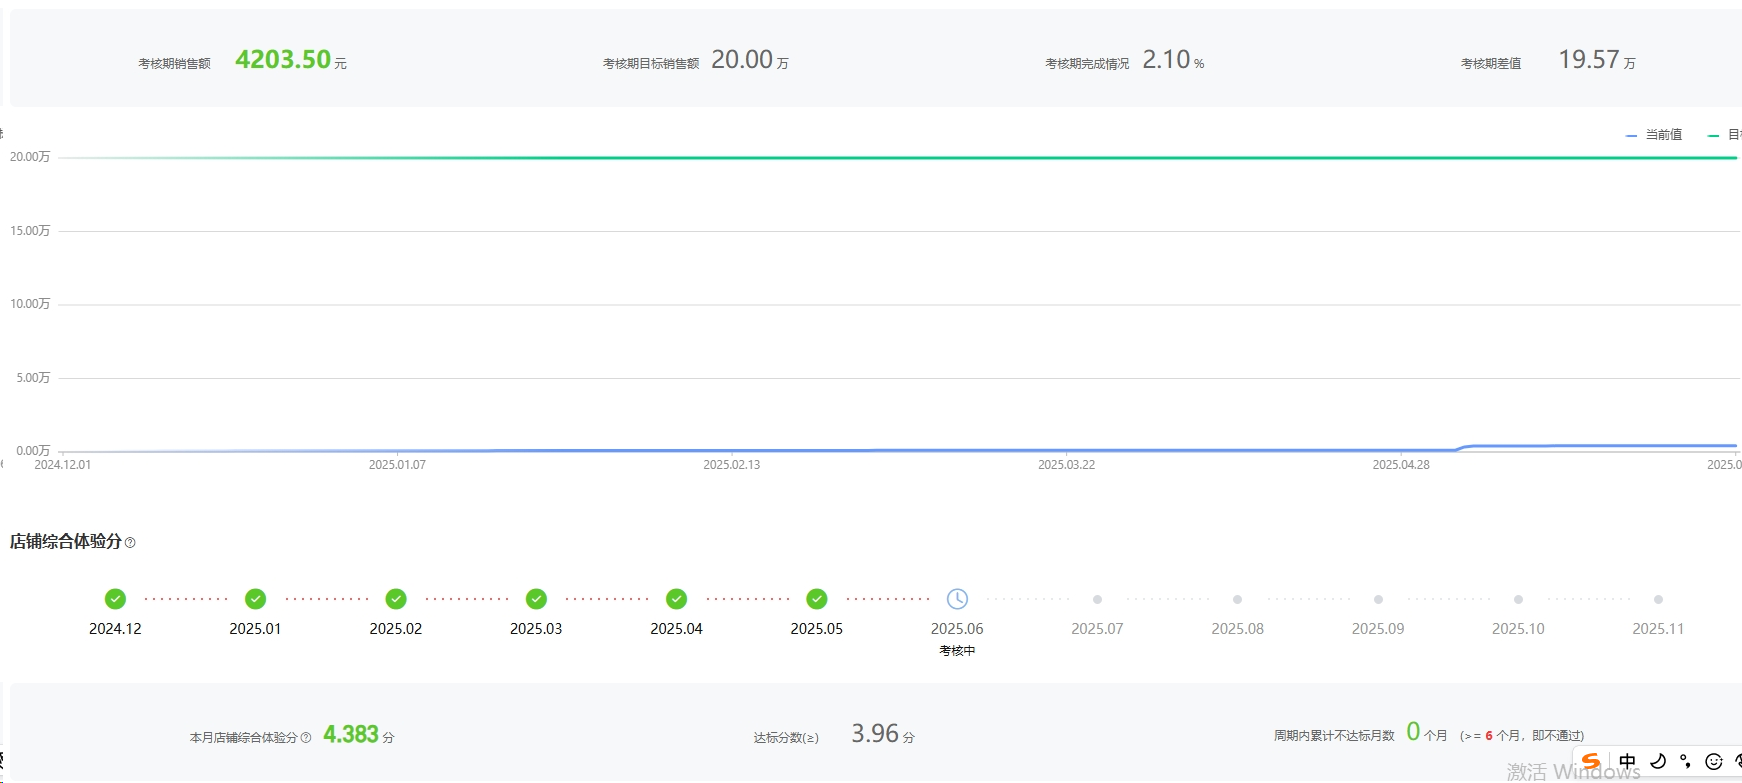The height and width of the screenshot is (783, 1742).
Task: Click the 2025.04 month label
Action: [x=676, y=629]
